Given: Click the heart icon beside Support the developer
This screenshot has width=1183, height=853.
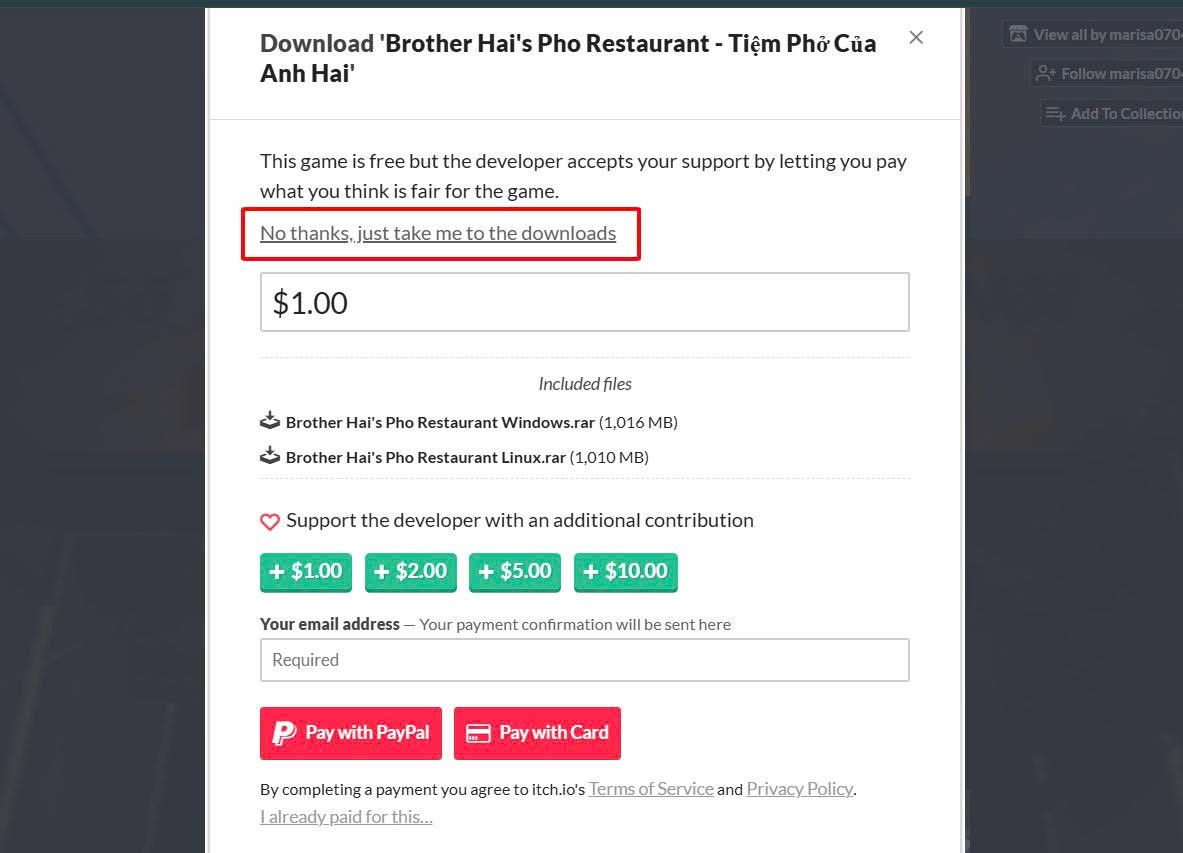Looking at the screenshot, I should point(269,521).
